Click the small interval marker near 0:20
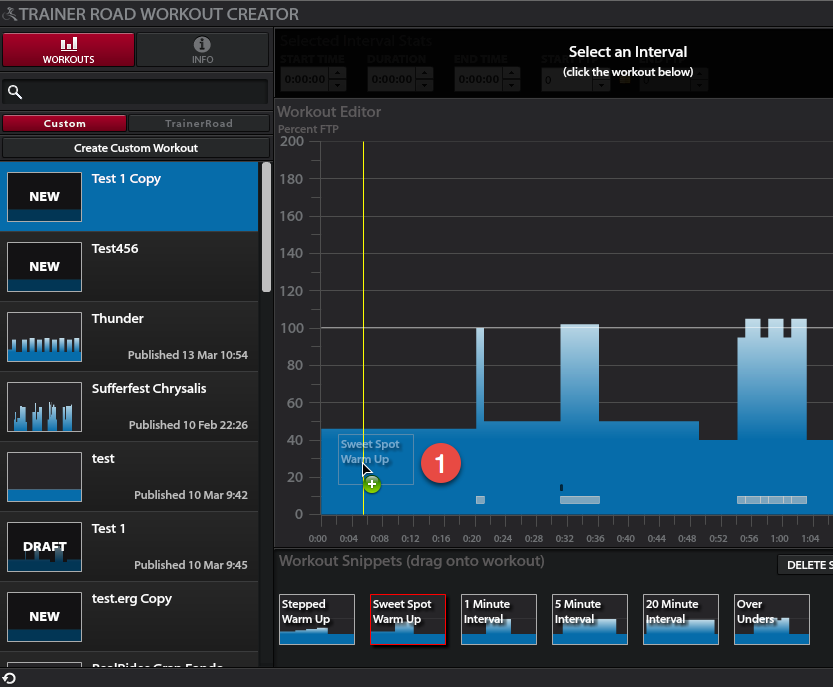The width and height of the screenshot is (833, 687). pos(480,500)
